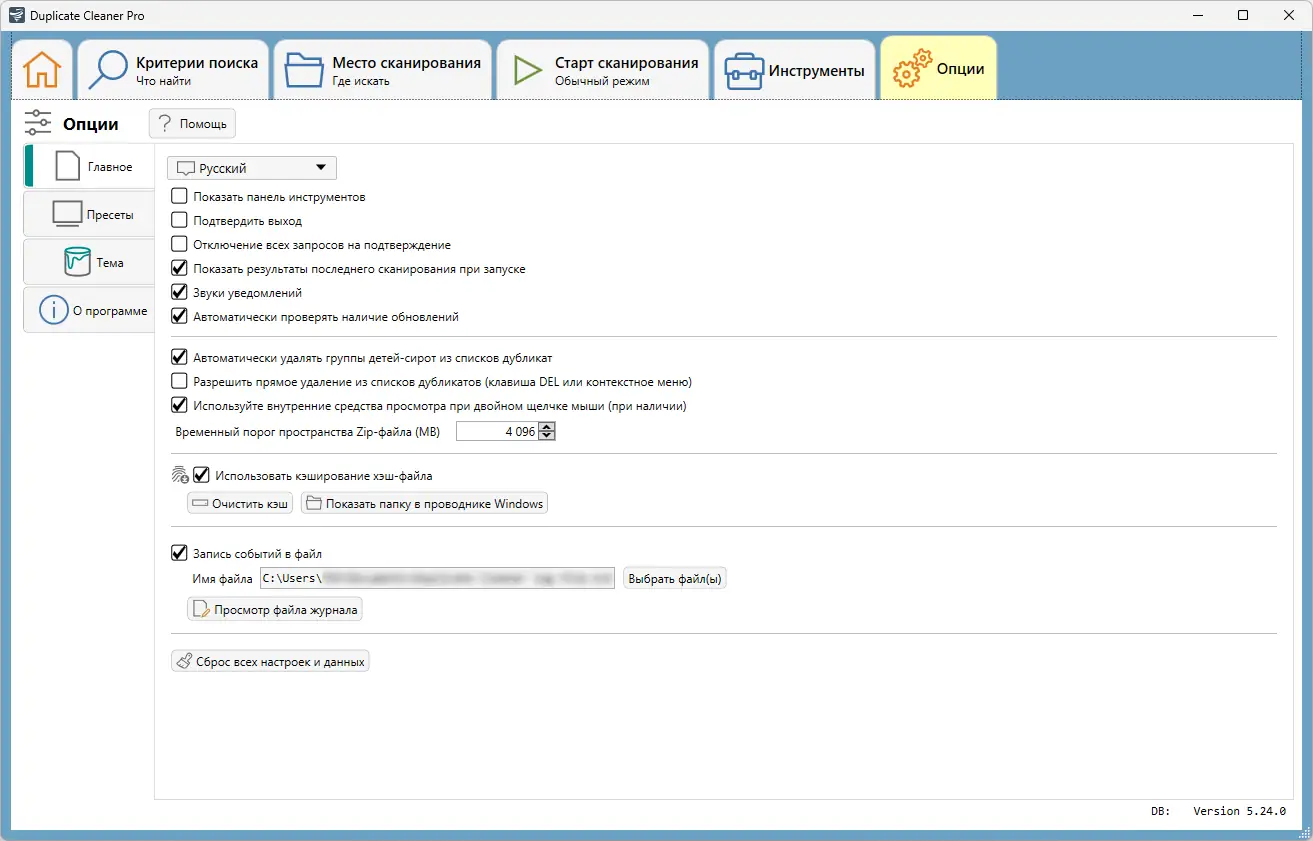Click the Очистить кэш button
Image resolution: width=1313 pixels, height=841 pixels.
click(x=240, y=504)
